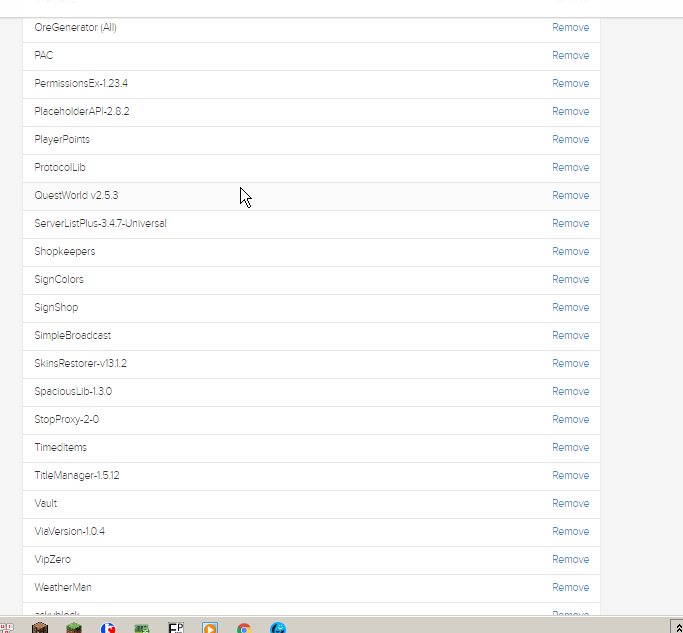Select the VipZero plugin name
The width and height of the screenshot is (683, 633).
pos(52,559)
